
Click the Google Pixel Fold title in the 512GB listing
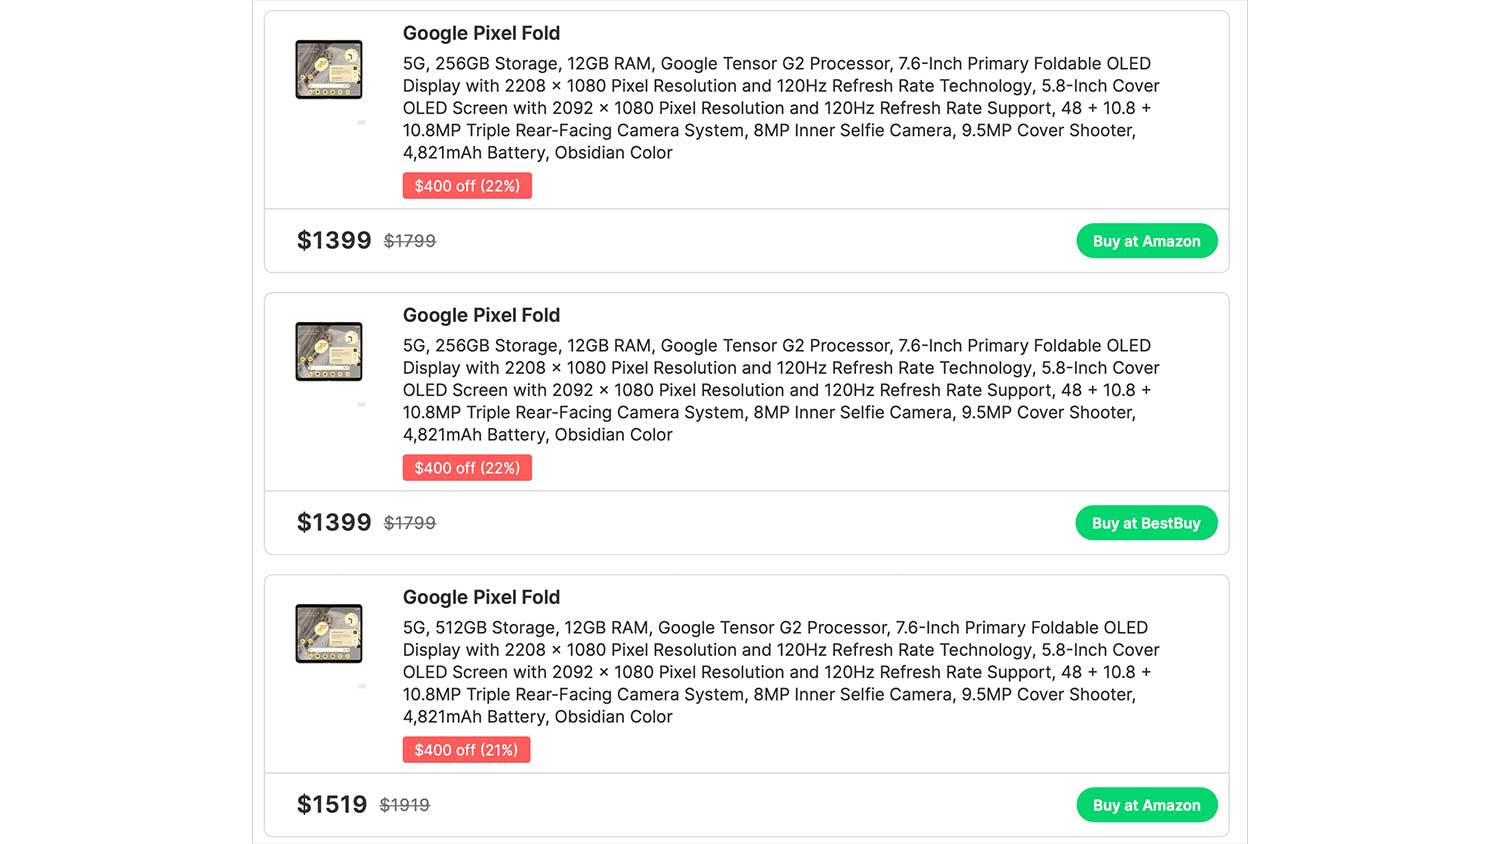click(481, 597)
